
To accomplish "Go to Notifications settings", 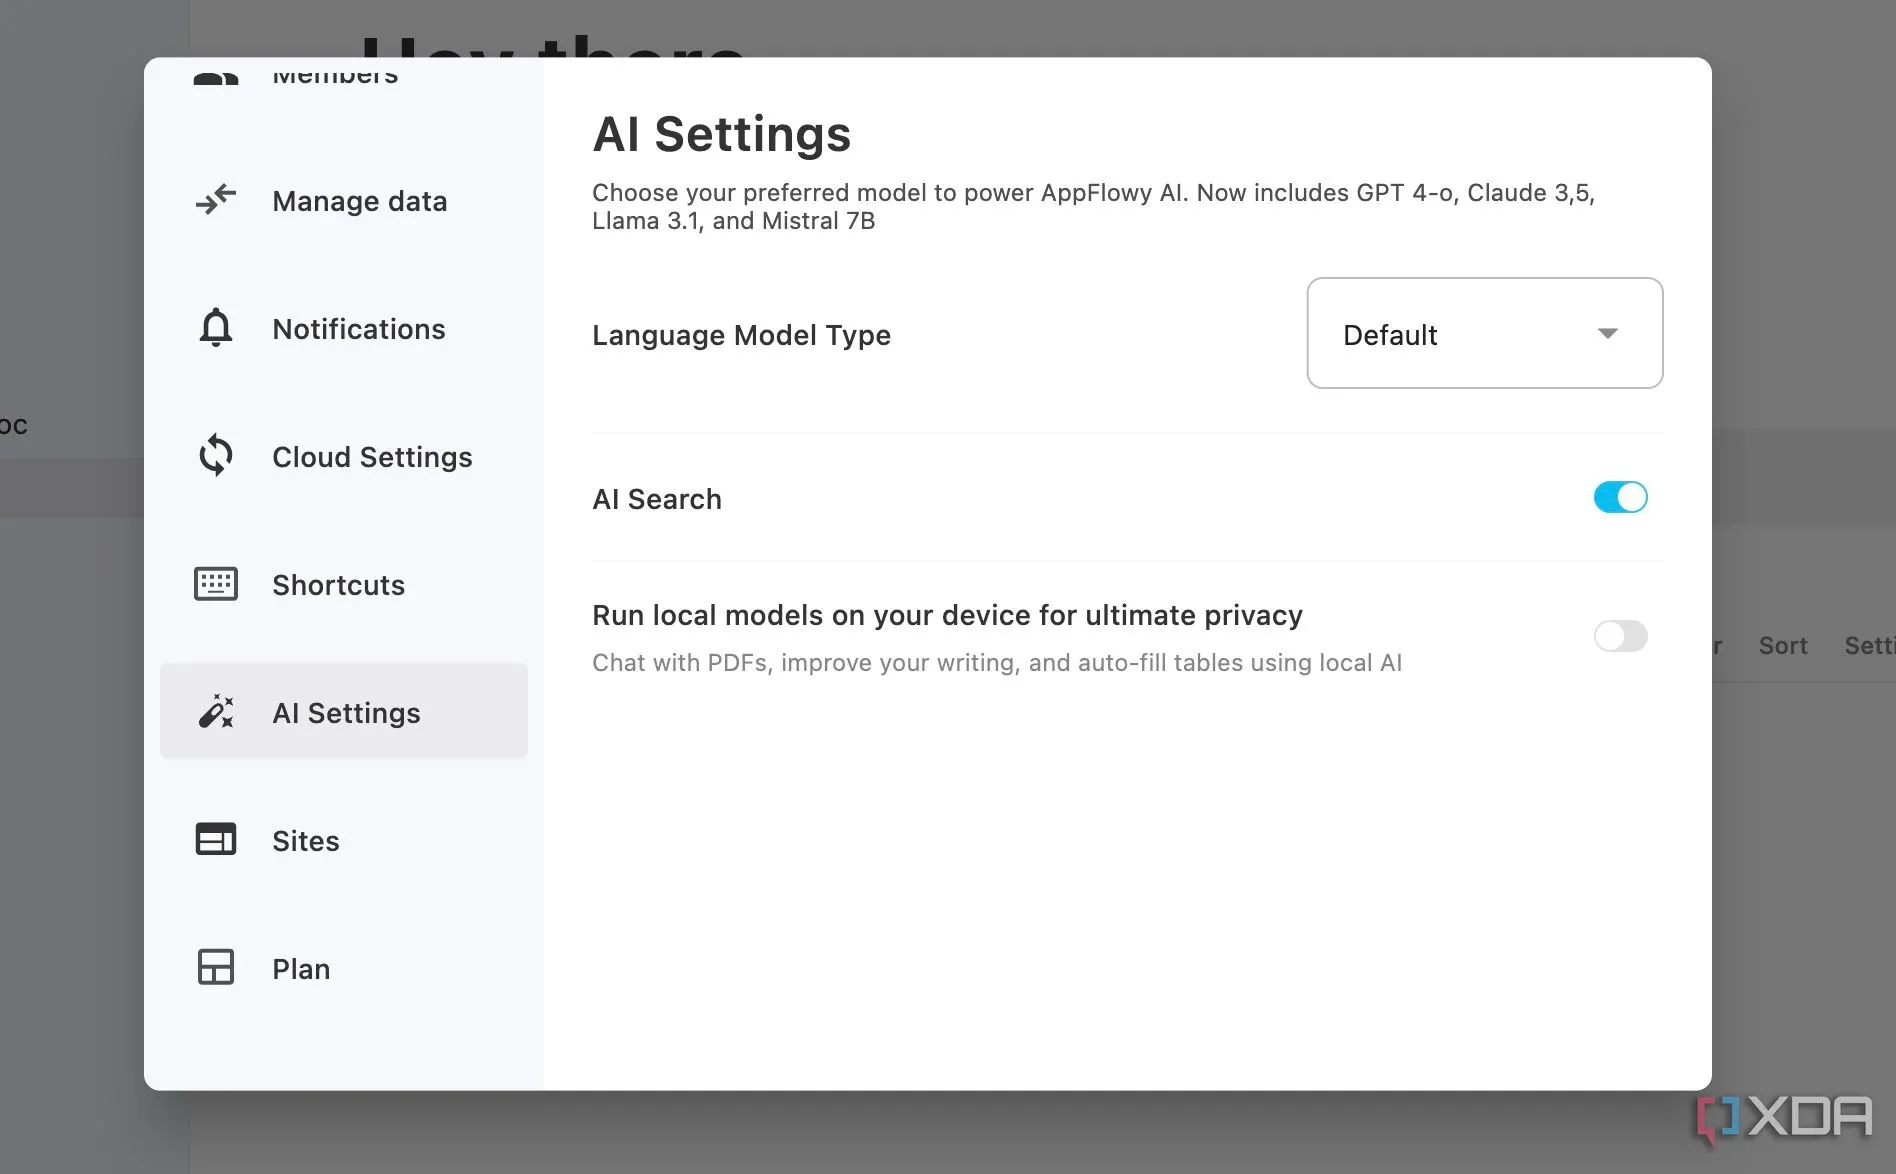I will (x=344, y=329).
